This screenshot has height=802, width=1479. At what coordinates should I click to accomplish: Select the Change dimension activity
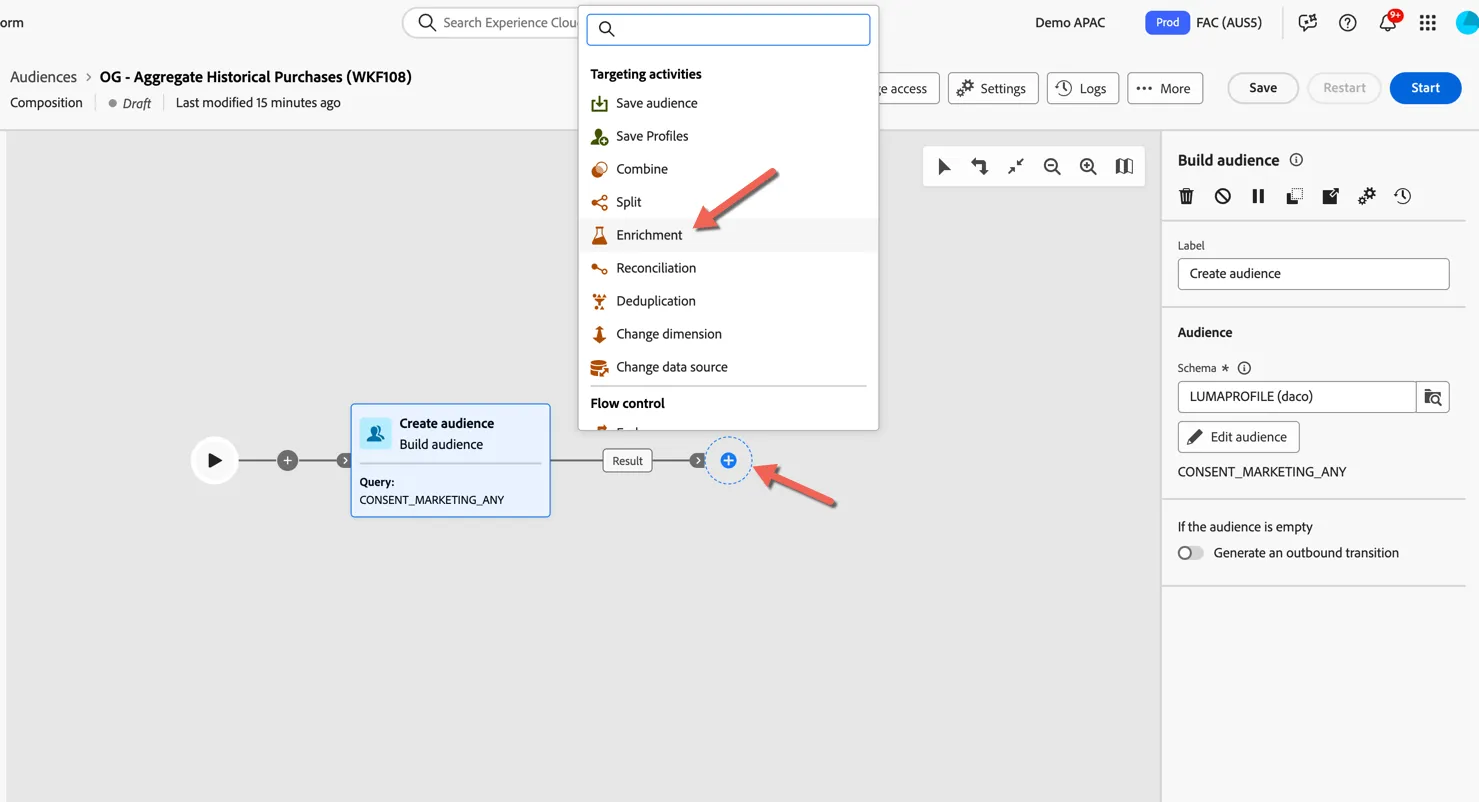[x=728, y=334]
